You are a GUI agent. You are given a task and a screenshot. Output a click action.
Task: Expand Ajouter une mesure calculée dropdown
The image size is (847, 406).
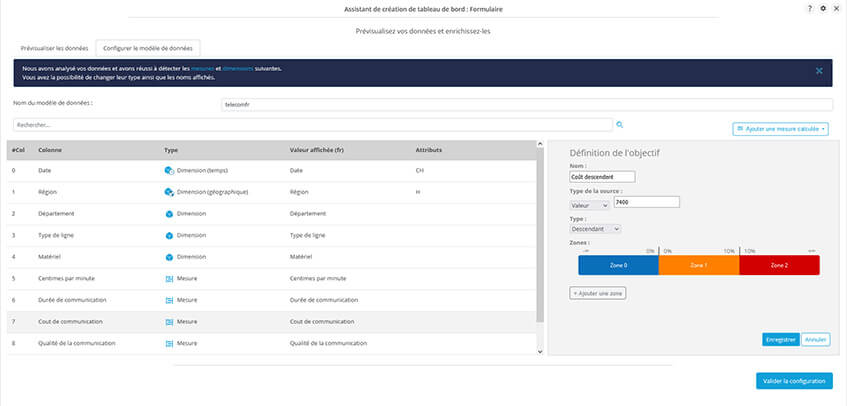pos(782,129)
